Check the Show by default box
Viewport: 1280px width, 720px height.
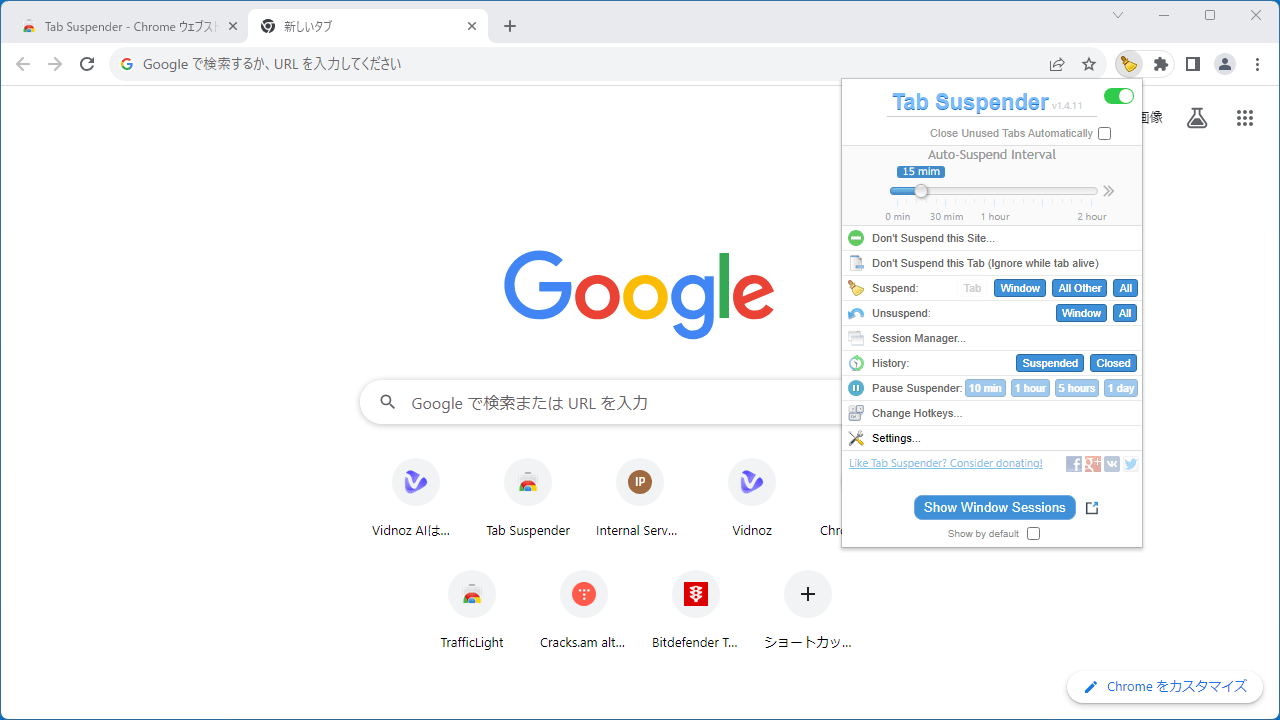1033,533
